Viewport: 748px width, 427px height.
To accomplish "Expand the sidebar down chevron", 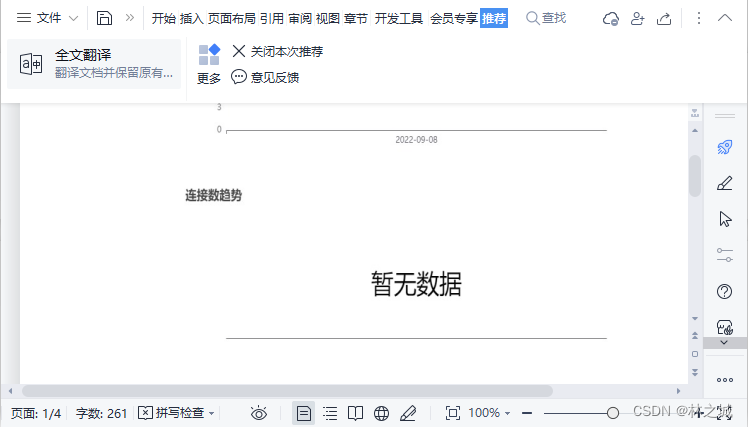I will coord(724,343).
